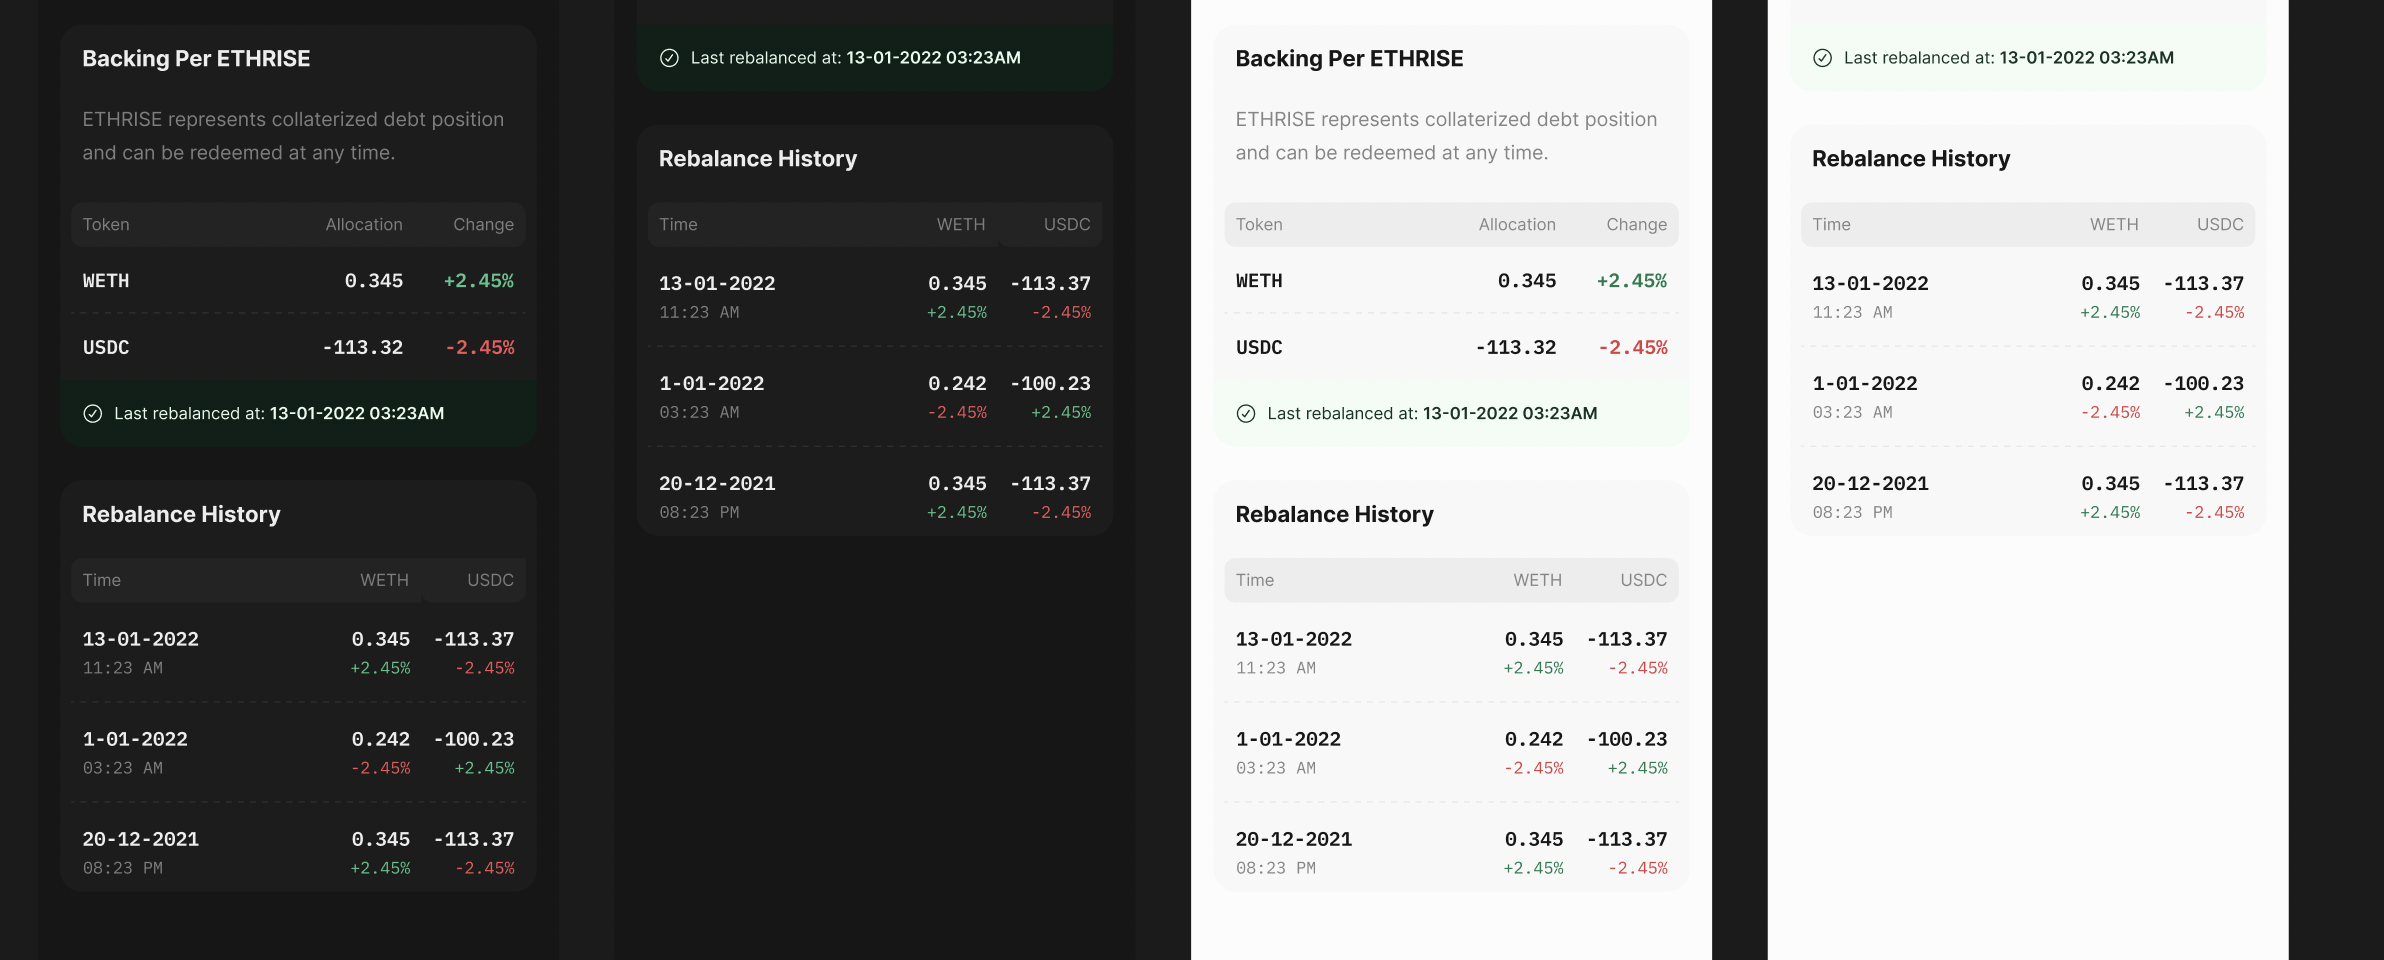Image resolution: width=2384 pixels, height=960 pixels.
Task: Click check-circle icon in light top rebalanced banner
Action: [x=1823, y=58]
